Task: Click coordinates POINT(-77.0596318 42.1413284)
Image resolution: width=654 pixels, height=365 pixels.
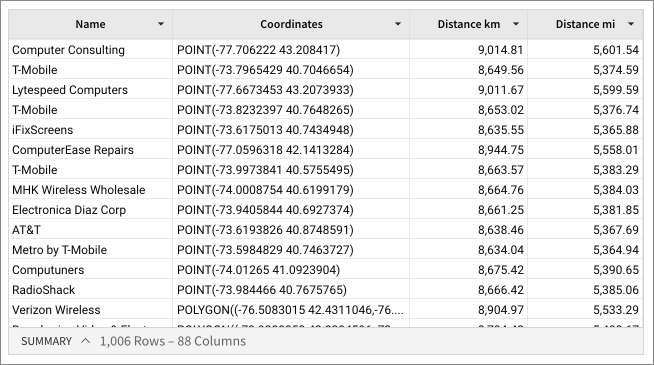Action: [x=265, y=150]
